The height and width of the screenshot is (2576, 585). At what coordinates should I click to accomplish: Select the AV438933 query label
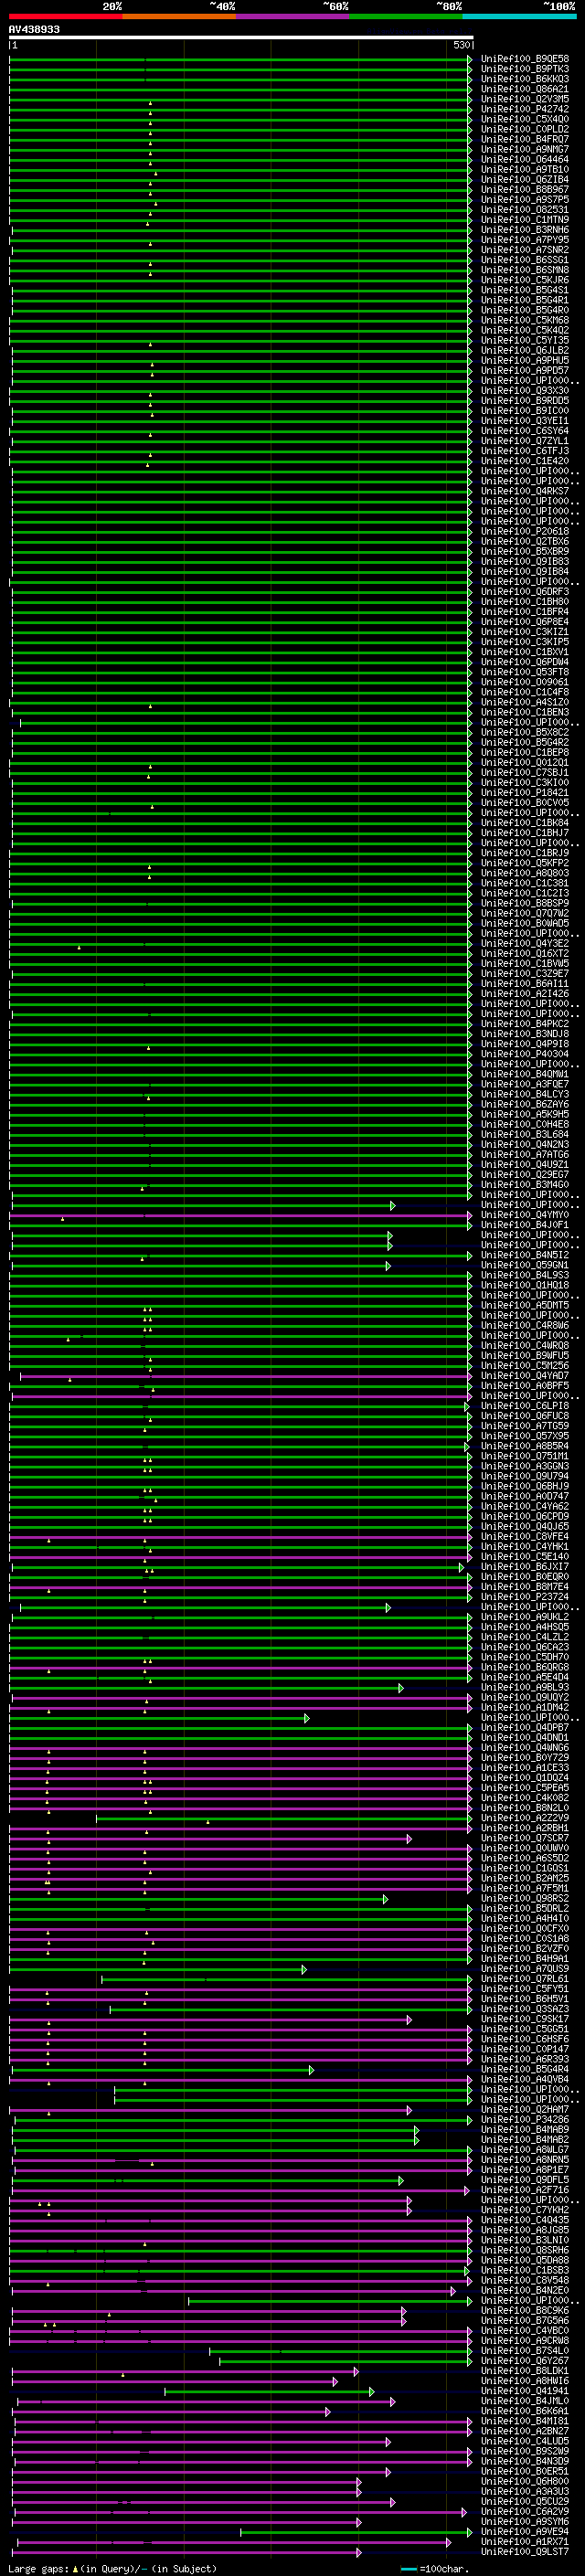click(34, 30)
